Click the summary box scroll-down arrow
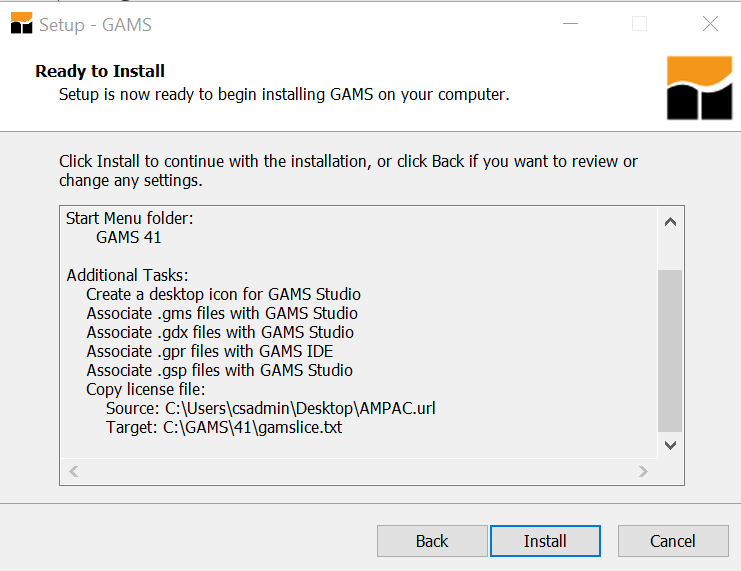The width and height of the screenshot is (741, 571). (x=670, y=445)
